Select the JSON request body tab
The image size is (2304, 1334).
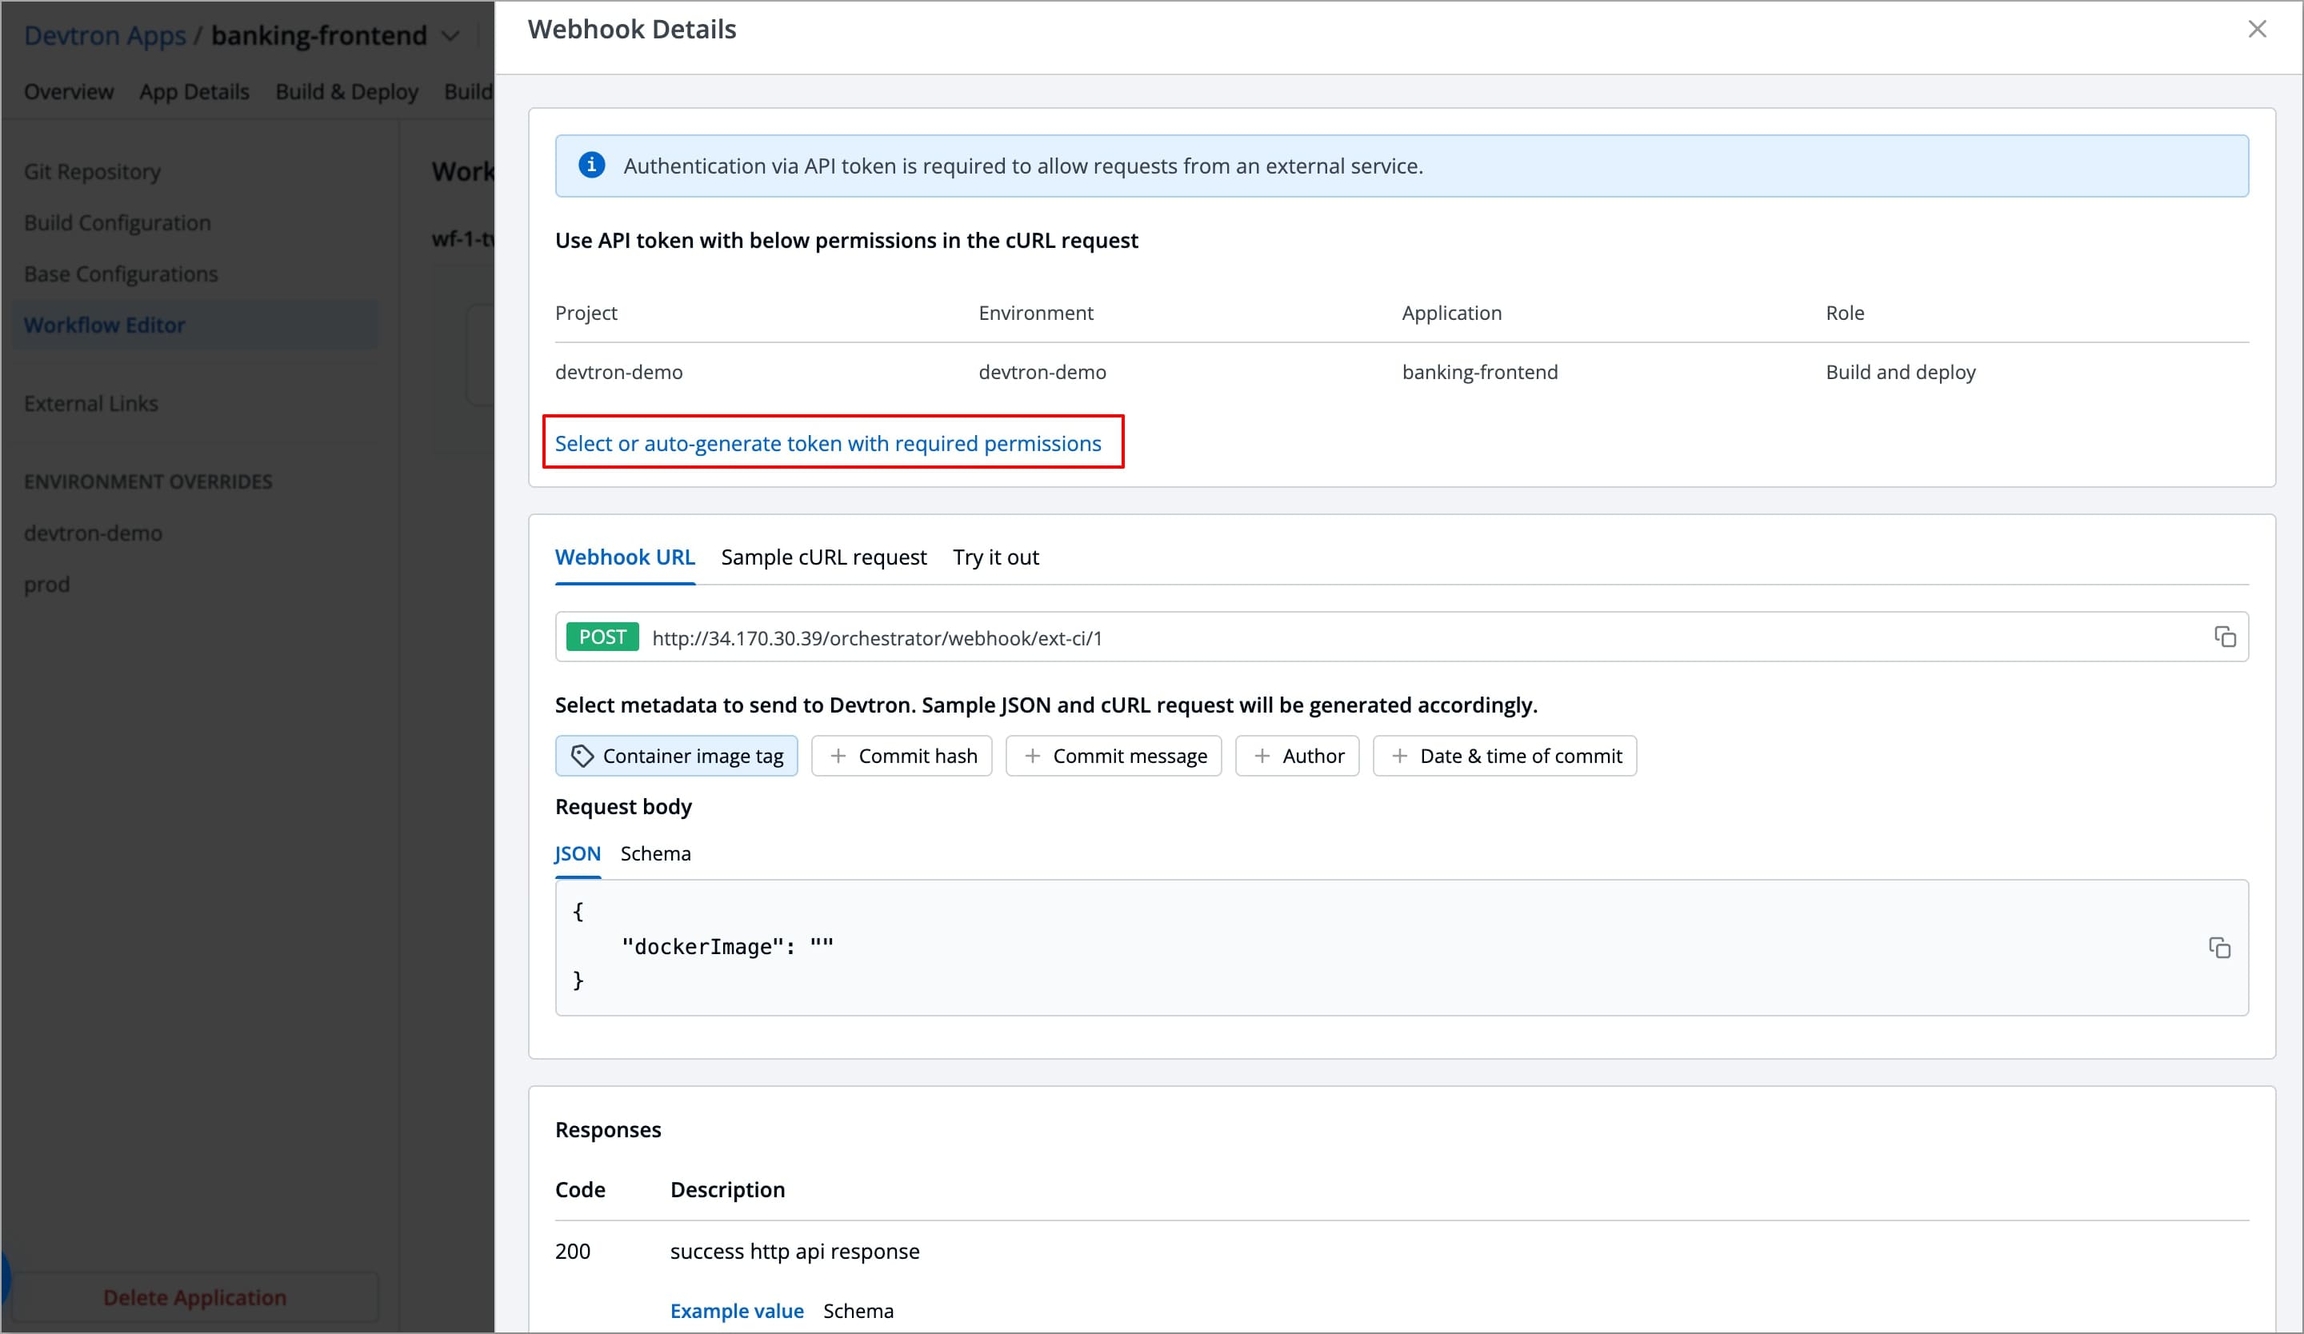tap(577, 853)
